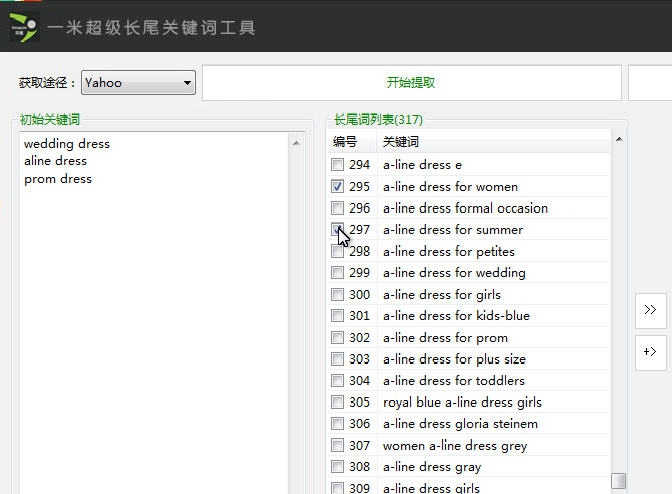Toggle the checkbox for row 297
This screenshot has width=672, height=494.
click(337, 229)
